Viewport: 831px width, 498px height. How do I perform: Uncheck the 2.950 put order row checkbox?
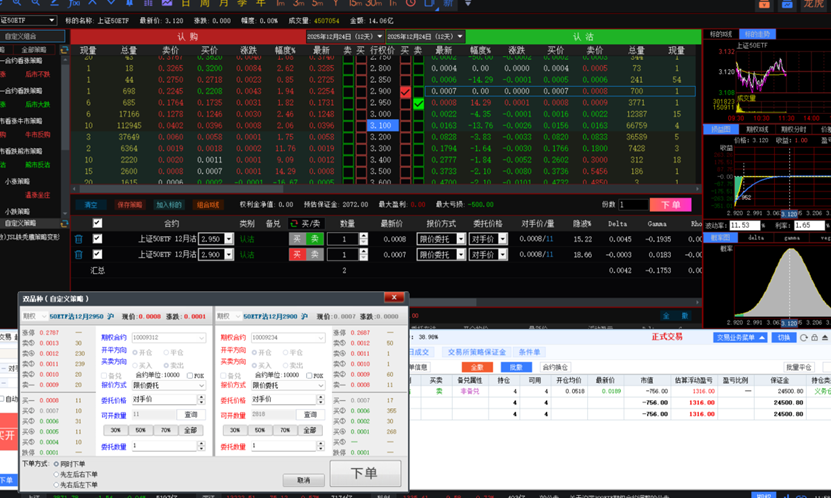pyautogui.click(x=97, y=238)
